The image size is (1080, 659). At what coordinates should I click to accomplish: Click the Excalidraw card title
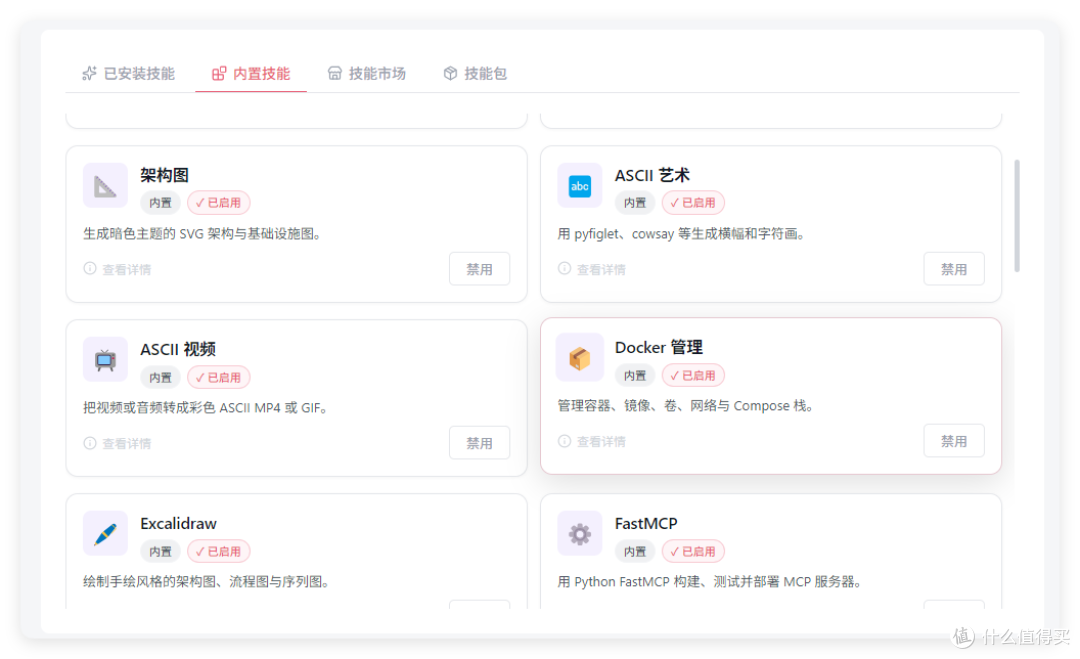pyautogui.click(x=178, y=524)
